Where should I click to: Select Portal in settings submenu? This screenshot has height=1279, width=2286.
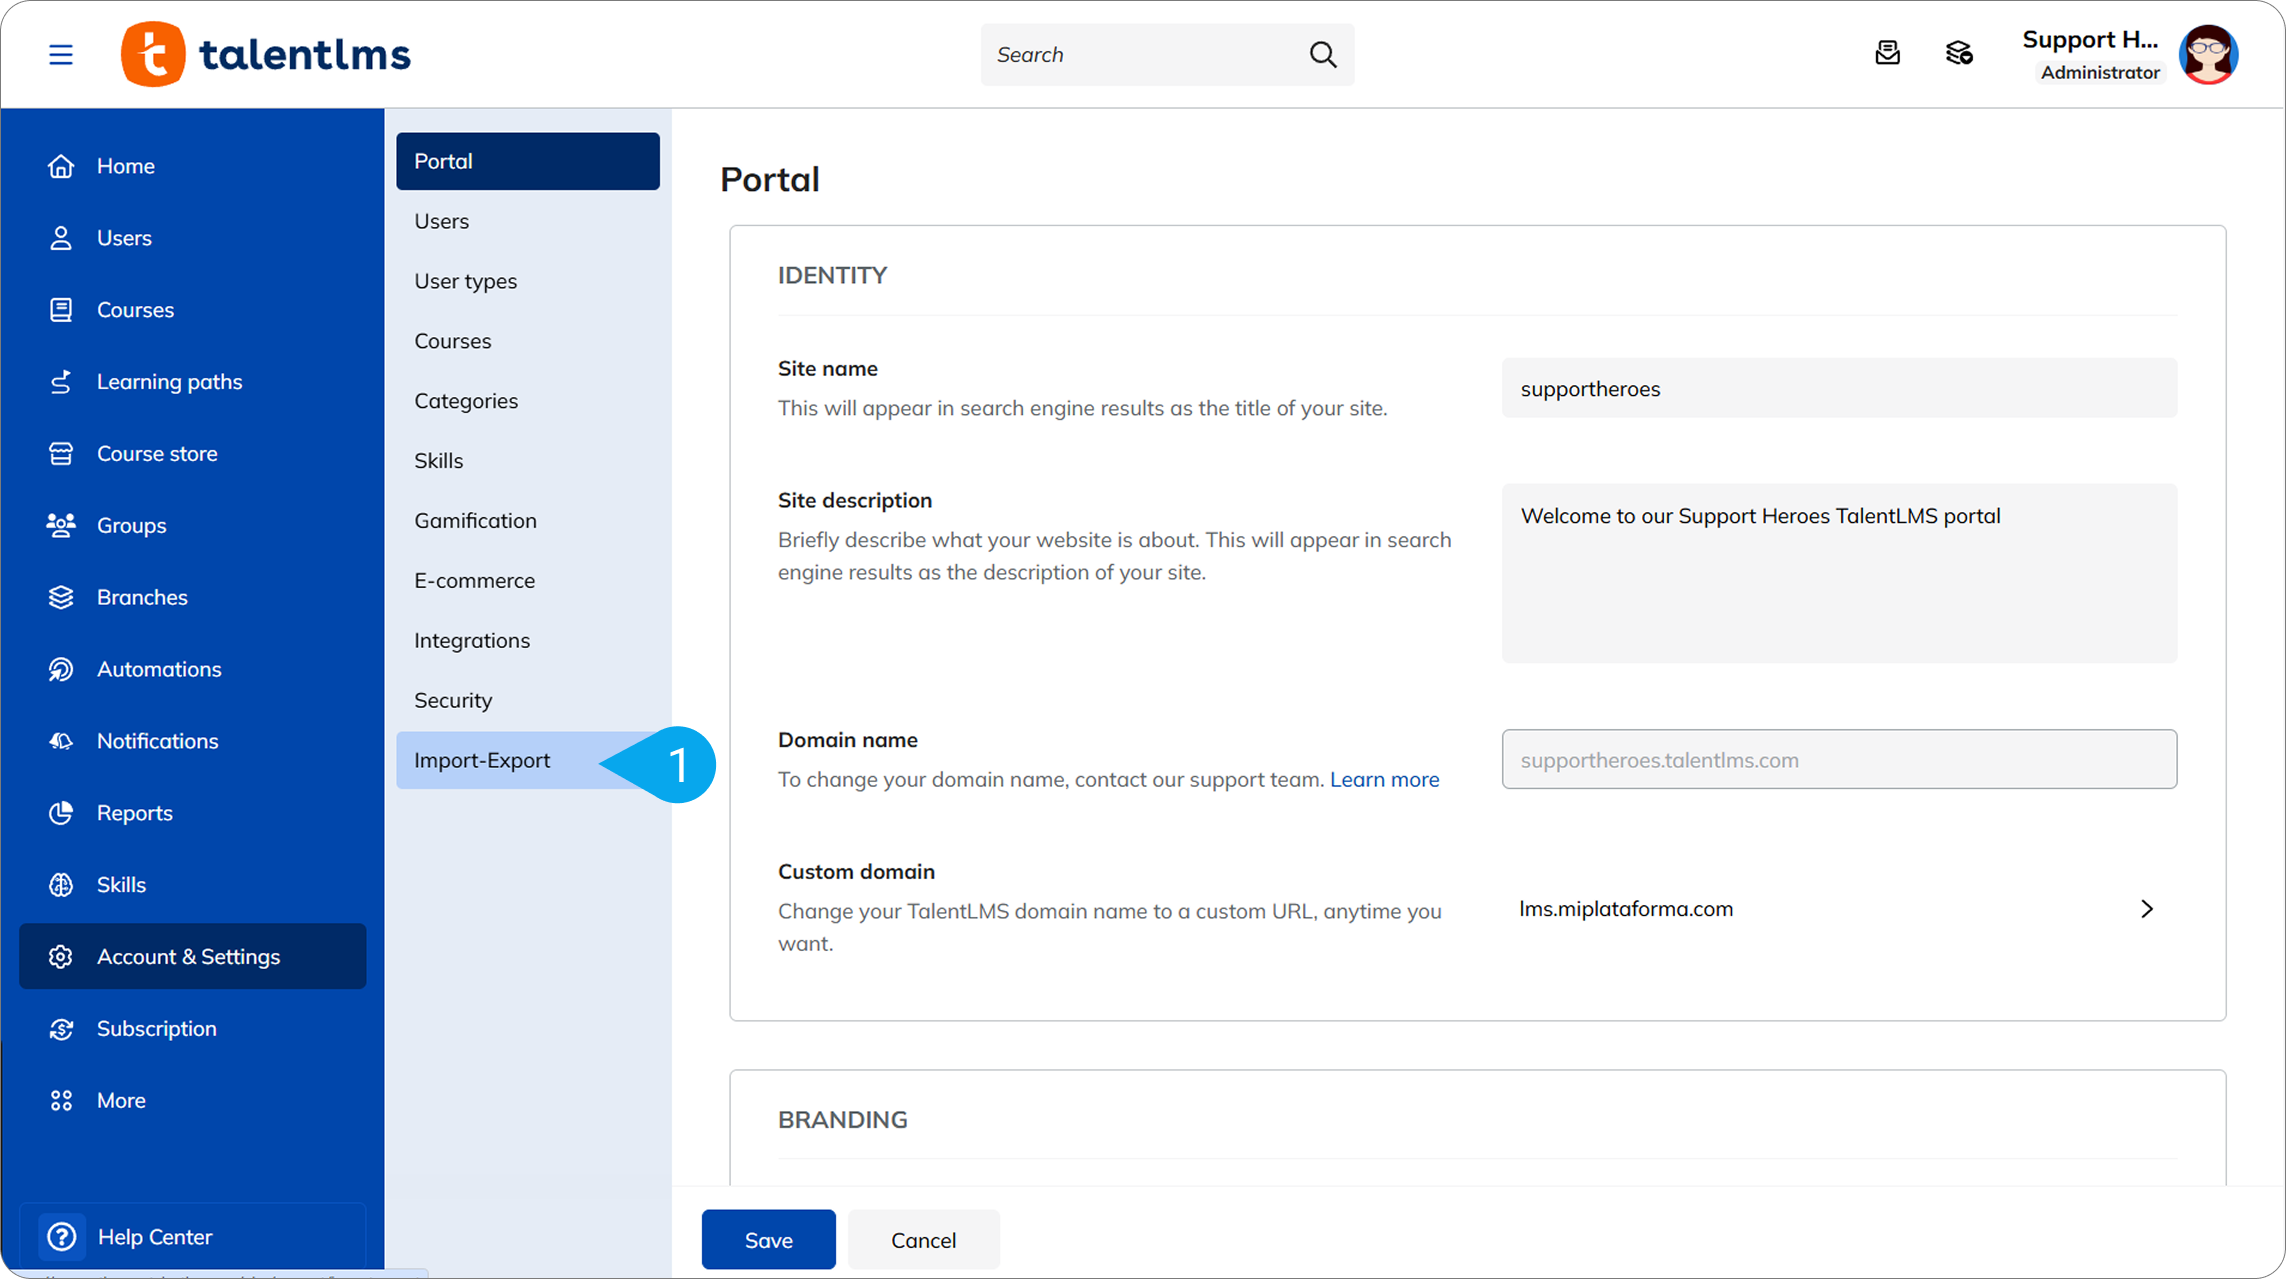pos(528,161)
